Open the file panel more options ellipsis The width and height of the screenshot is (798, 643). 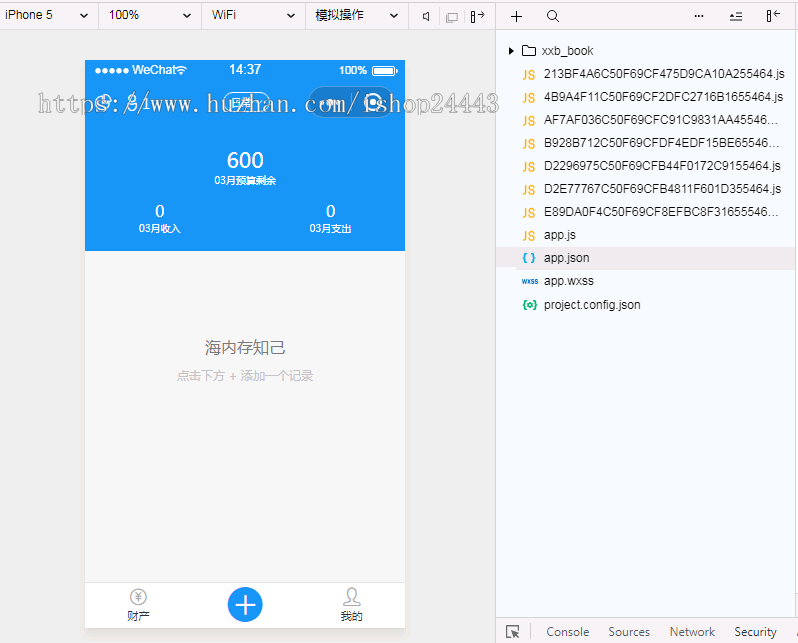click(699, 16)
